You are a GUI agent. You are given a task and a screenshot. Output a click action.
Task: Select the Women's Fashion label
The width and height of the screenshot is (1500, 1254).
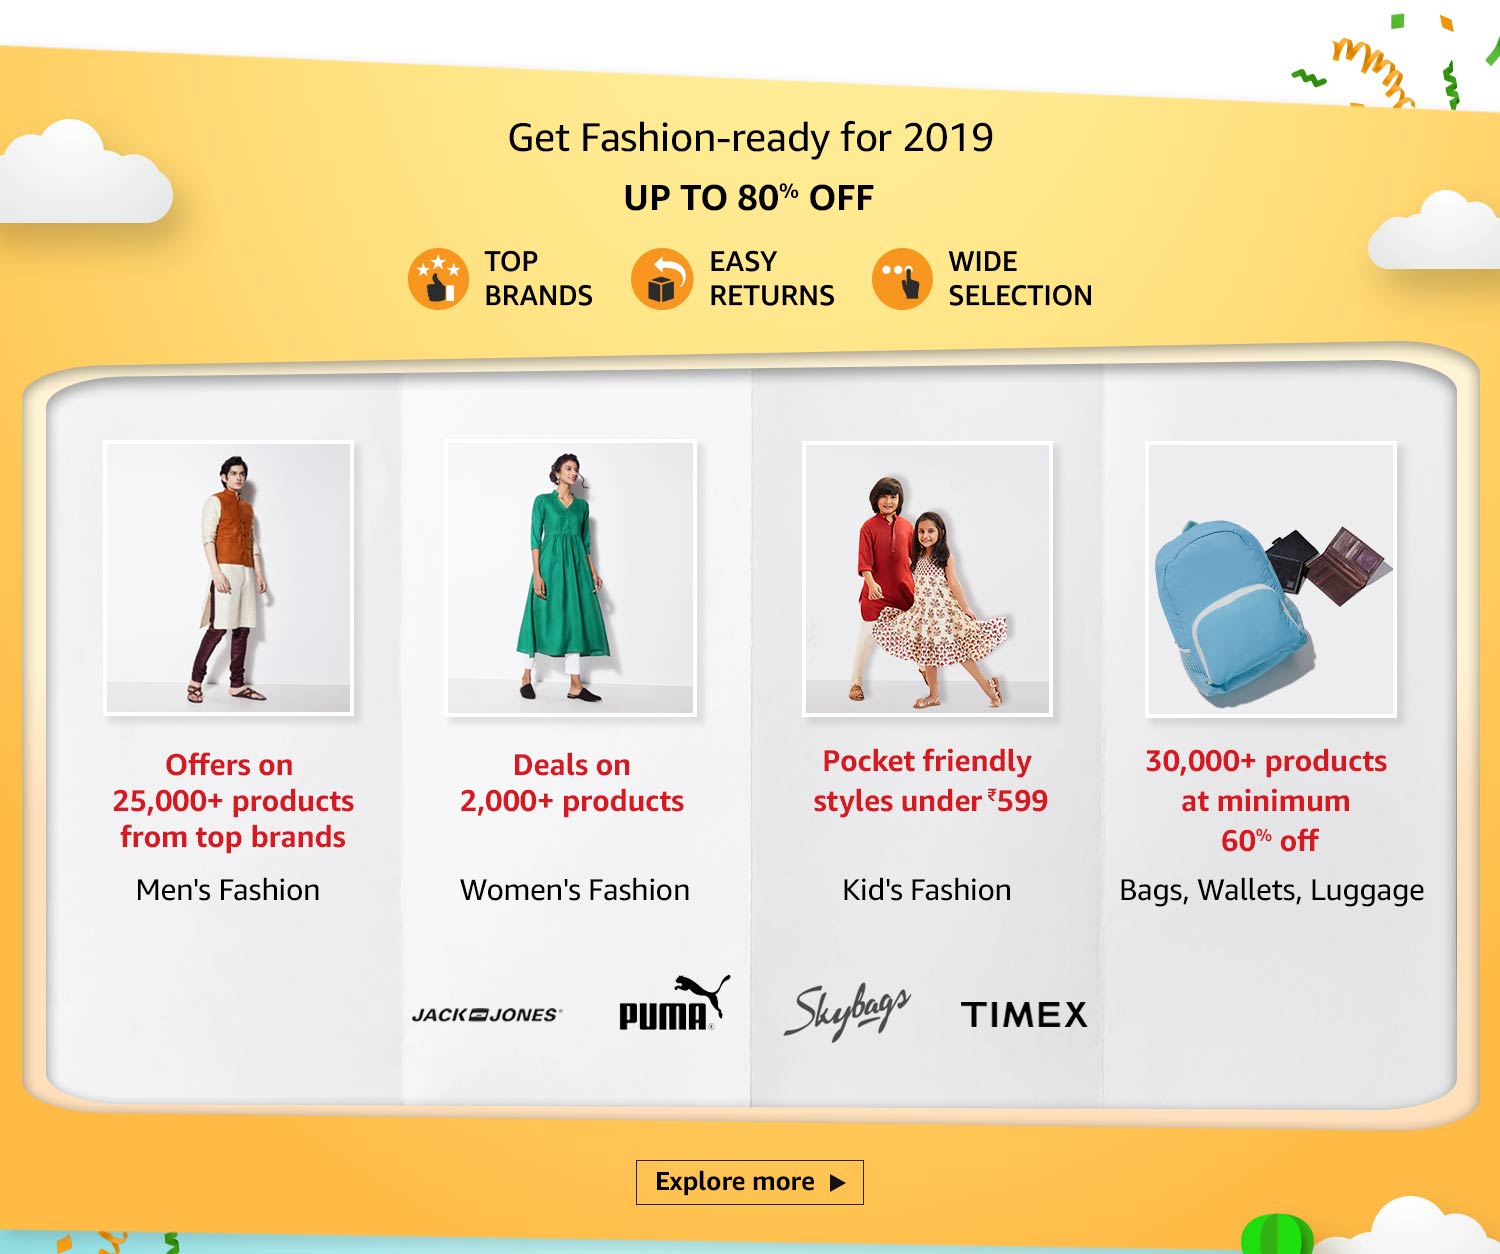point(575,890)
